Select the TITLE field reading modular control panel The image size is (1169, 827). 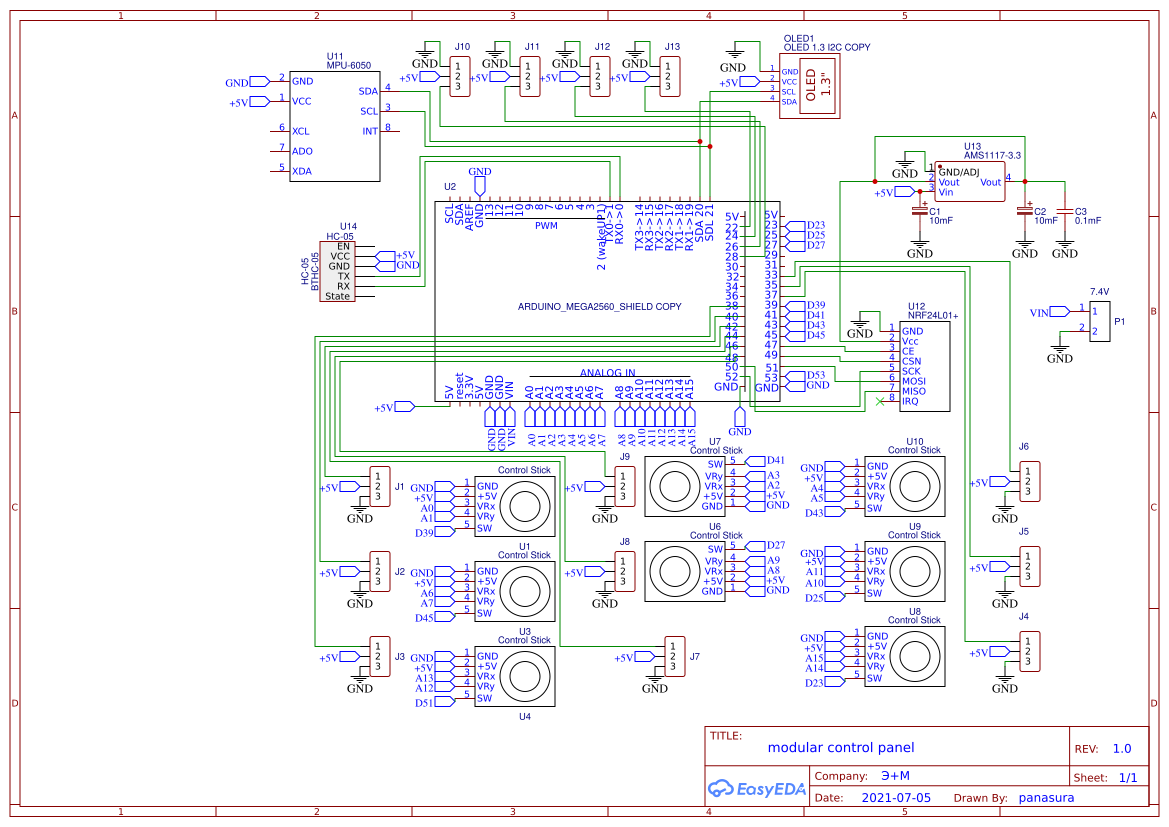tap(840, 747)
